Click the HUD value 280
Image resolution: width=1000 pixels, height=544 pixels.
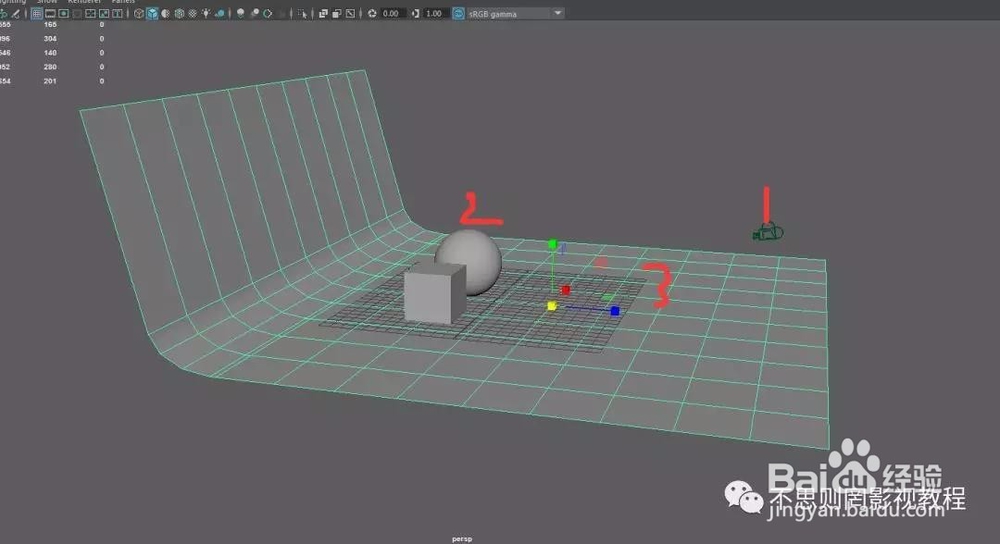point(50,67)
